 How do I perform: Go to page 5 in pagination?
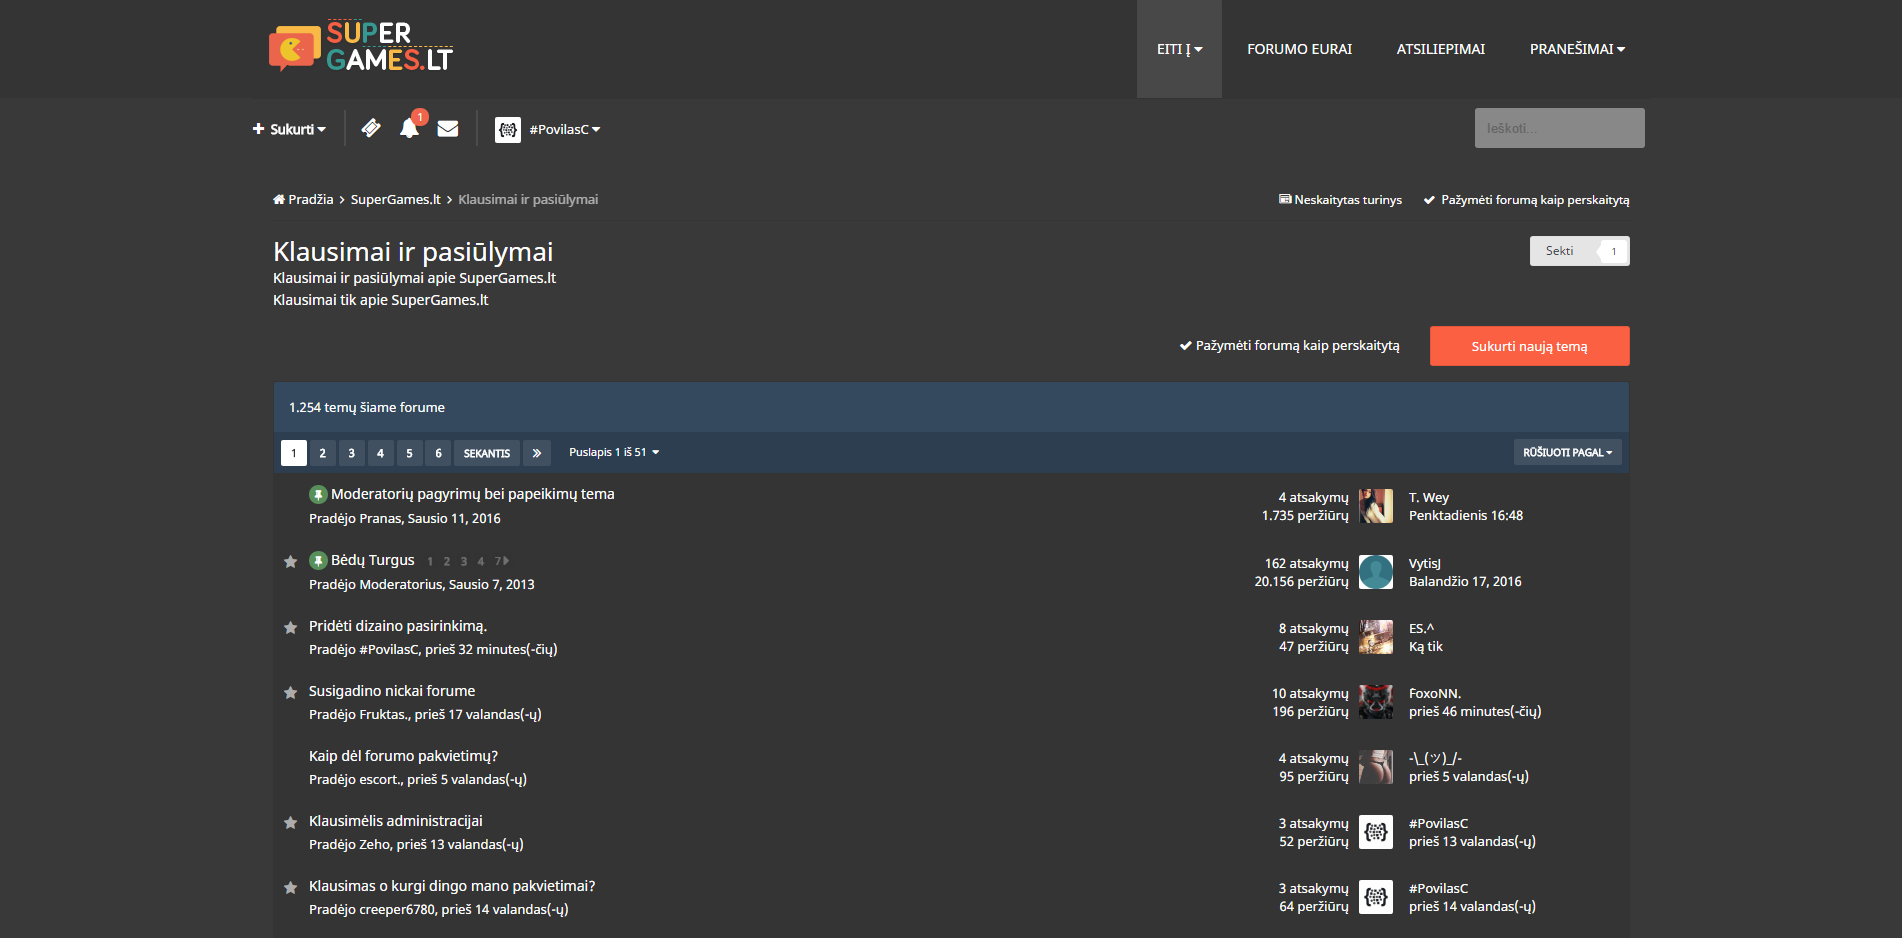pyautogui.click(x=409, y=453)
